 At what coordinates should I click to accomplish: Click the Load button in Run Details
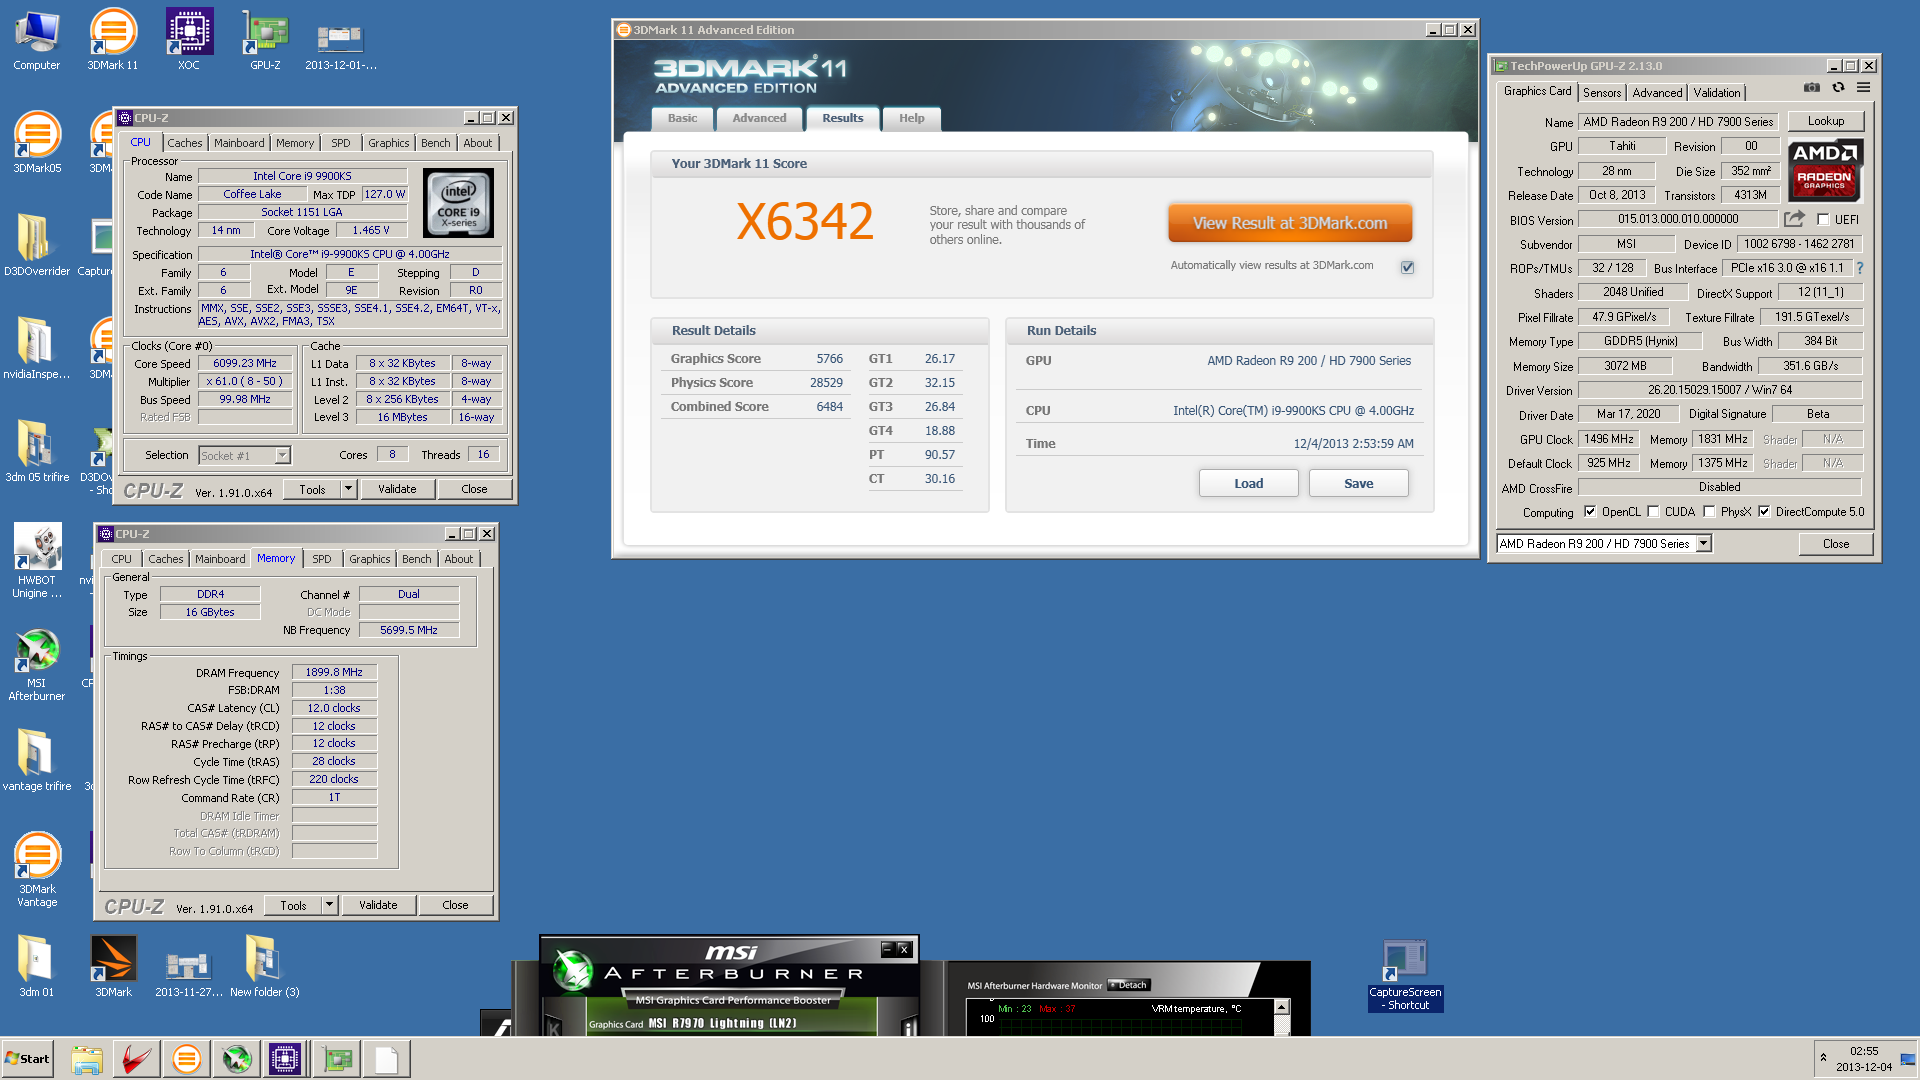click(1248, 483)
